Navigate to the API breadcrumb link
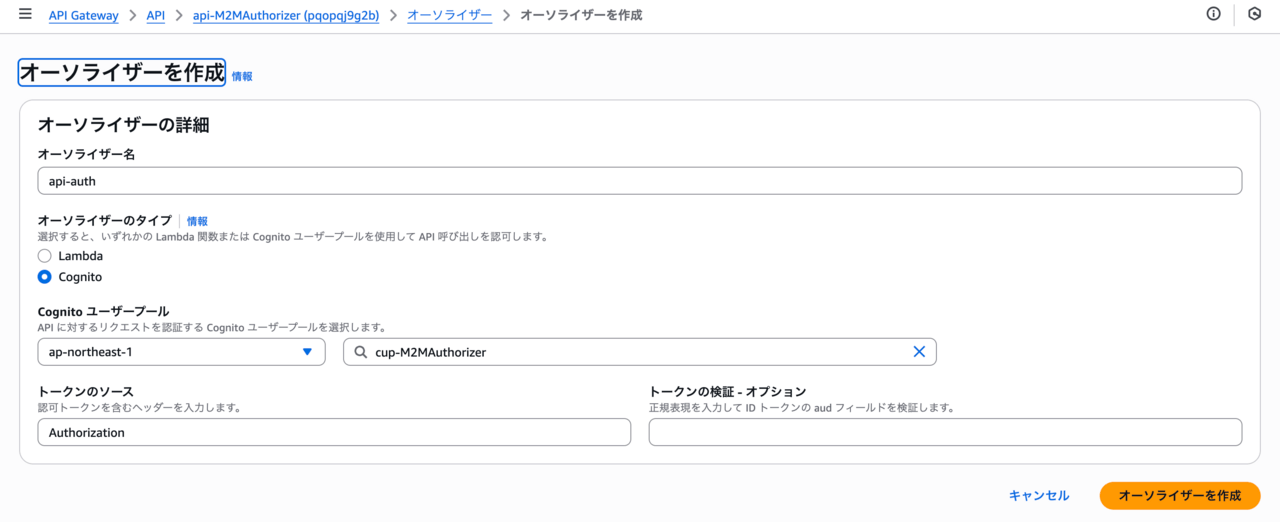 pos(155,16)
